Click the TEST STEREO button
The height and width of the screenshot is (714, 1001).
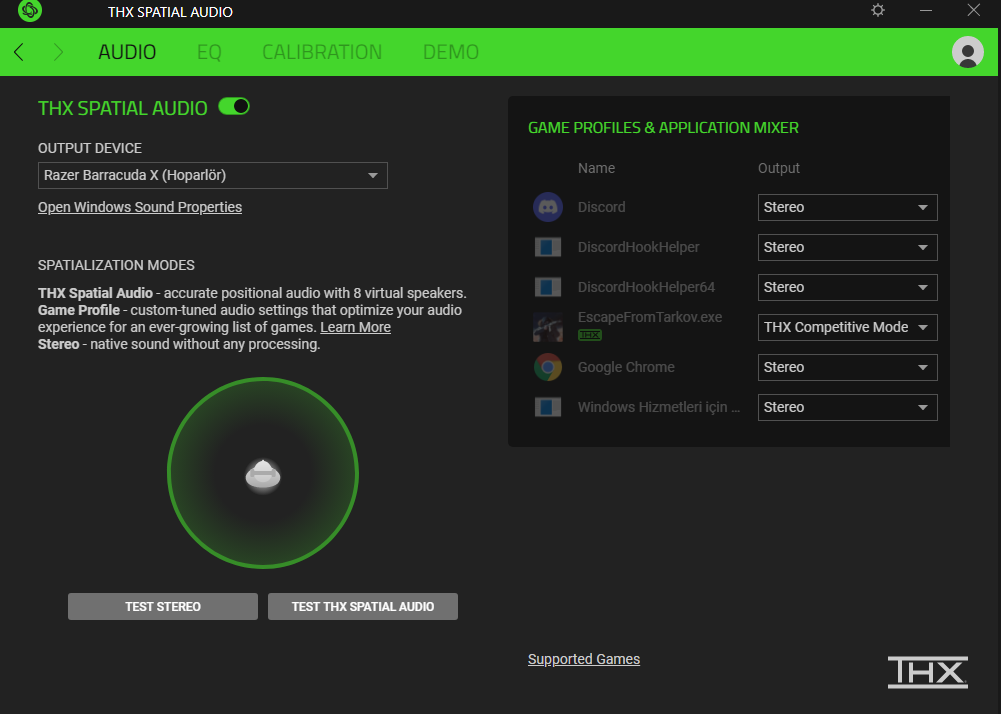coord(163,607)
